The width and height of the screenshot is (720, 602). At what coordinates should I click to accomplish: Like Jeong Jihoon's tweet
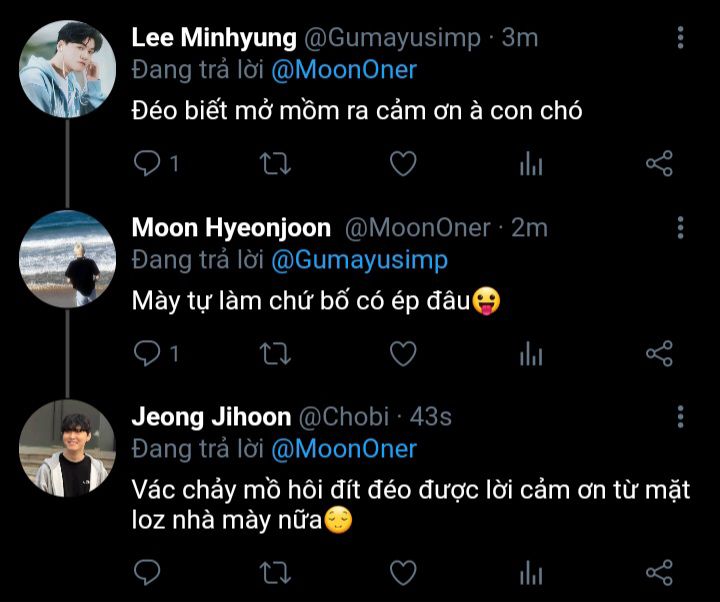pyautogui.click(x=402, y=572)
